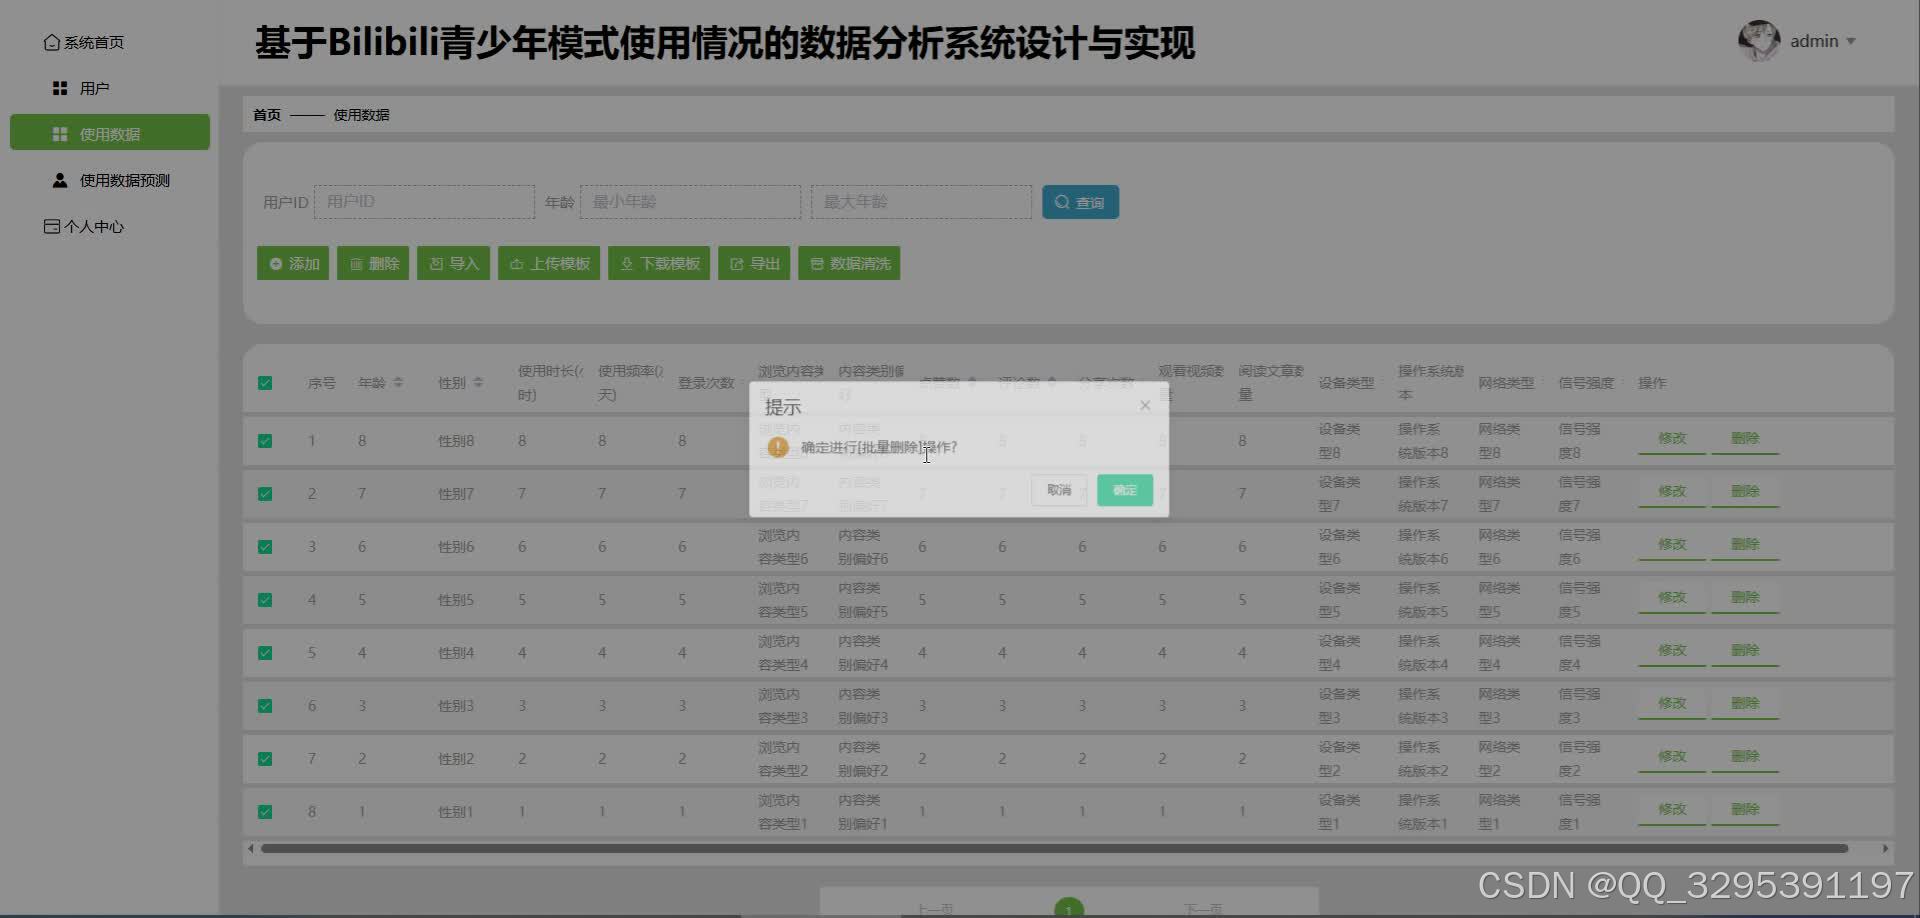The height and width of the screenshot is (918, 1920).
Task: Open the 添加 (Add) function
Action: (x=292, y=263)
